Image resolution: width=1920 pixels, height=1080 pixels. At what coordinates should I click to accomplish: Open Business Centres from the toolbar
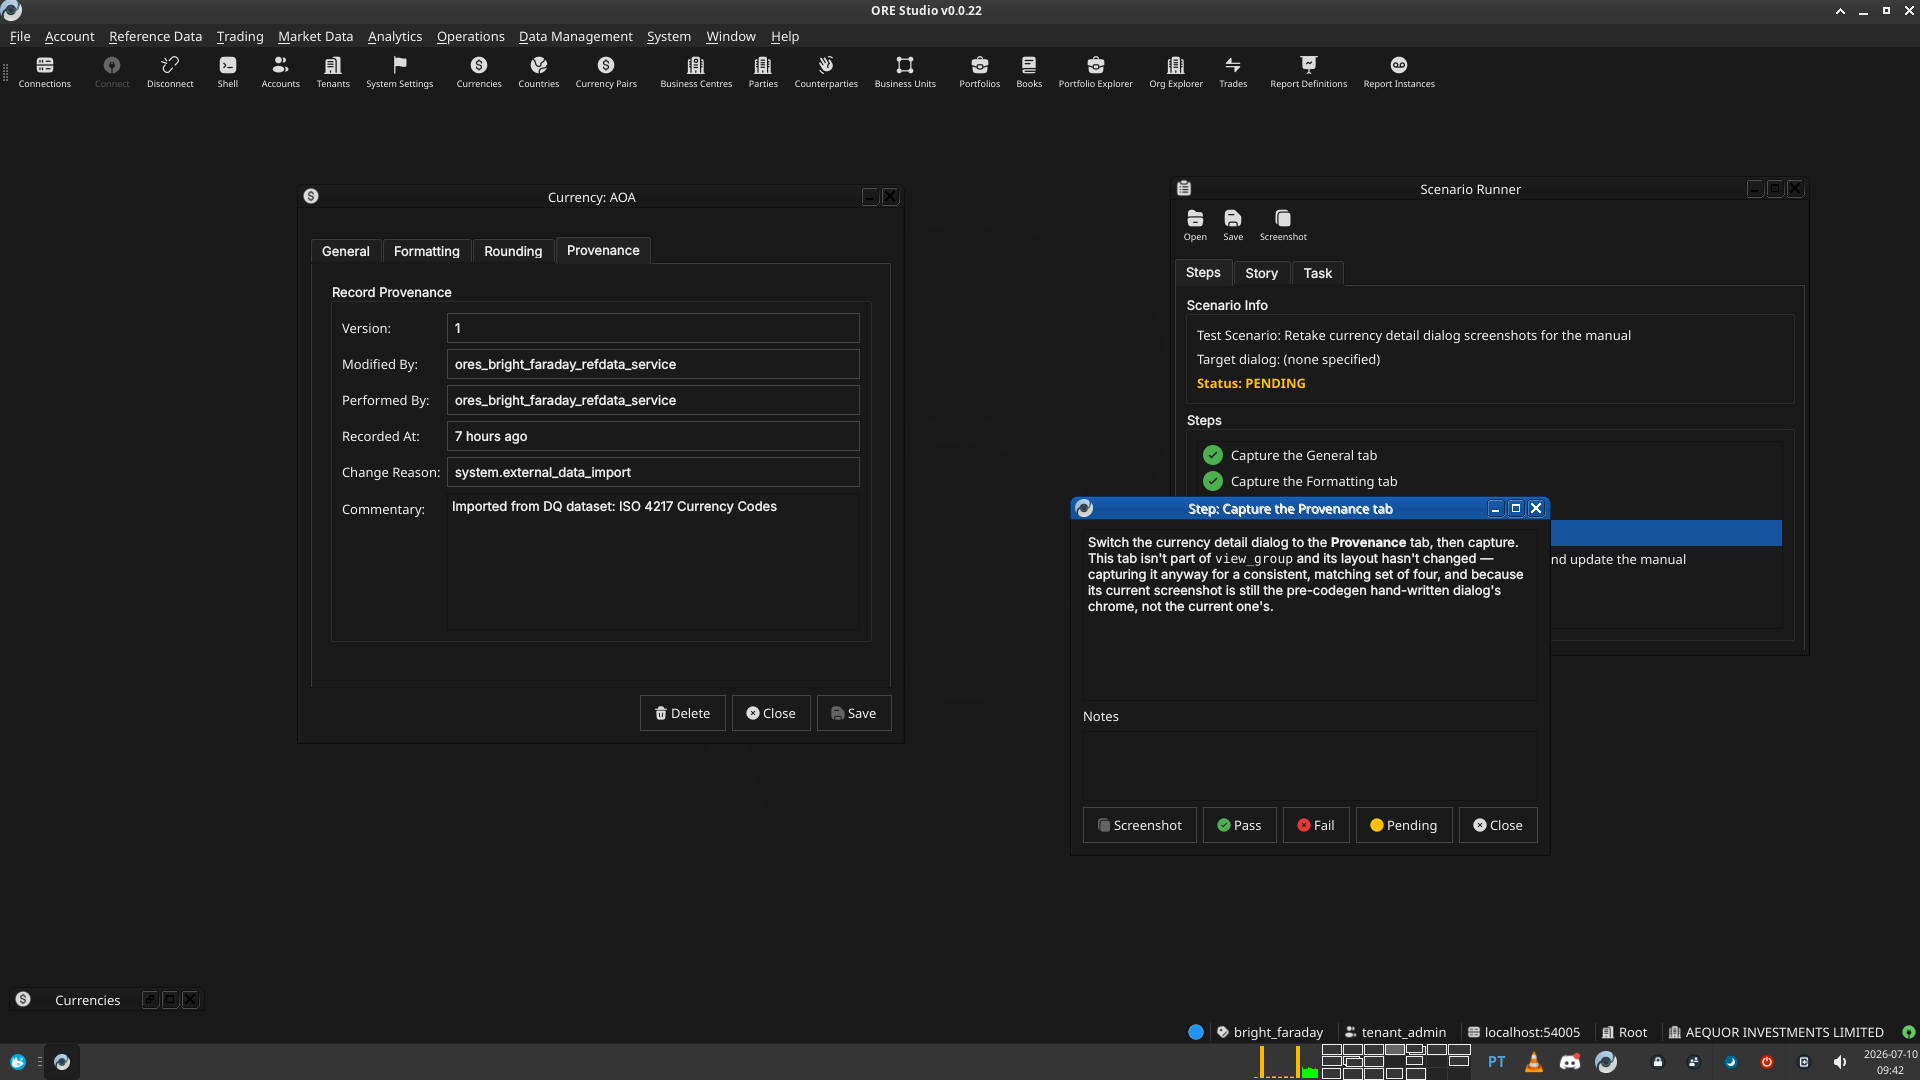[696, 71]
